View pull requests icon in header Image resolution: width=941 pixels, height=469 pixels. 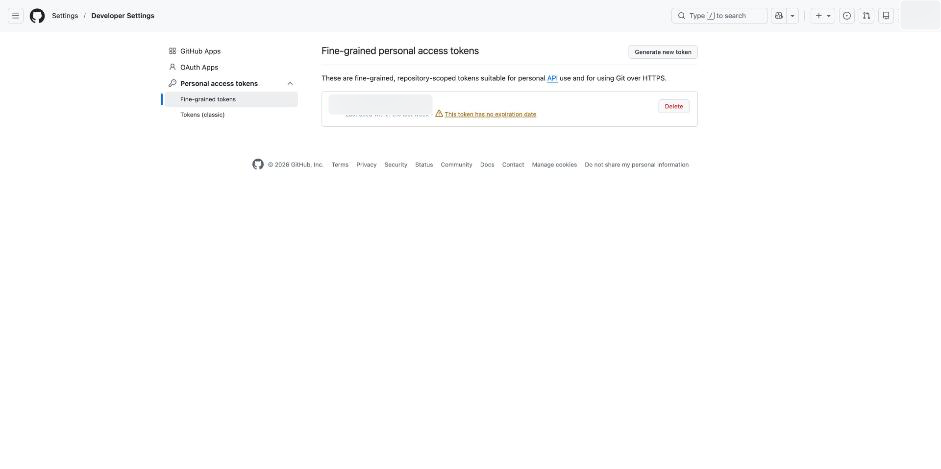pyautogui.click(x=866, y=16)
